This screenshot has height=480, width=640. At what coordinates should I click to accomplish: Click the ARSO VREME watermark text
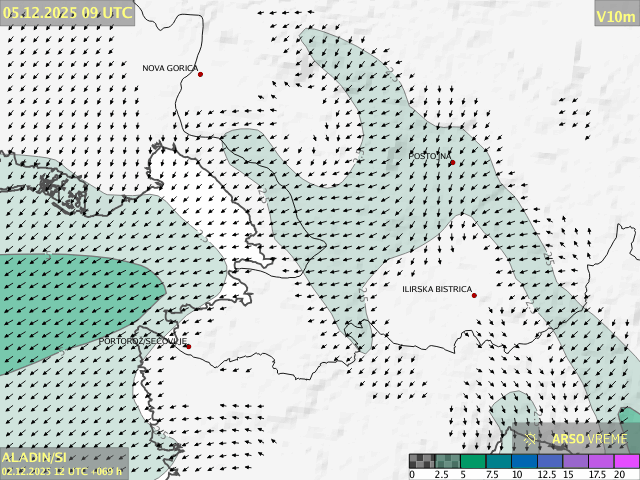pyautogui.click(x=589, y=438)
